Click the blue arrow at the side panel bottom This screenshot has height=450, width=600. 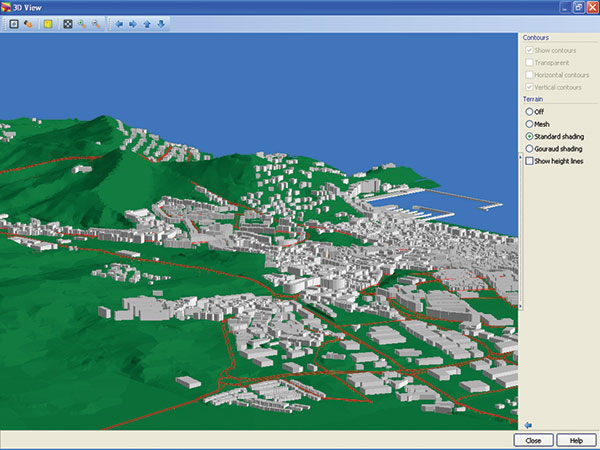point(528,425)
